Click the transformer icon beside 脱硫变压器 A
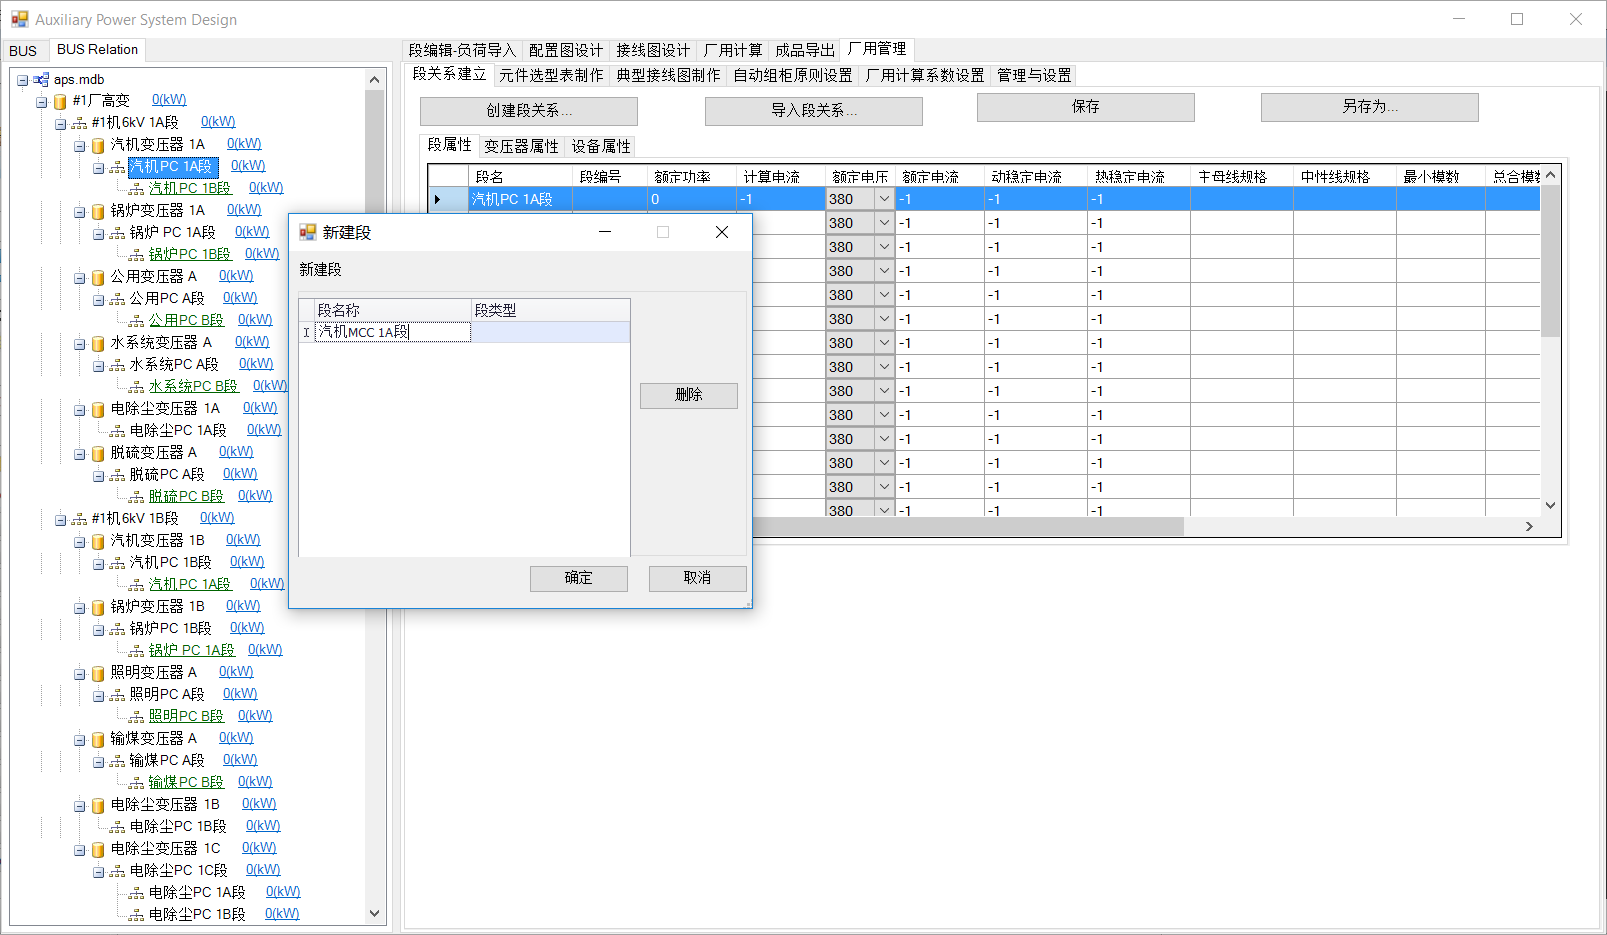Screen dimensions: 1607x935 (98, 453)
